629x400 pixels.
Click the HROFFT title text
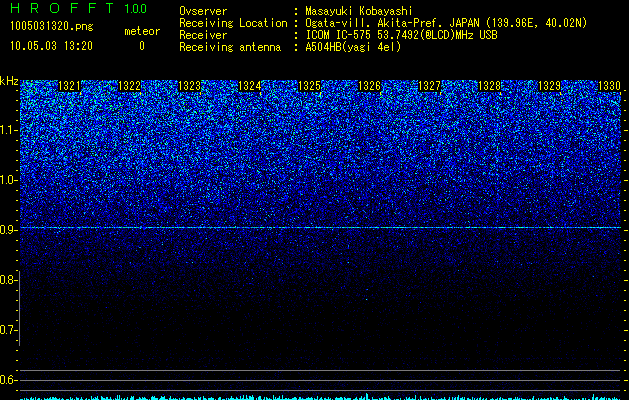(x=62, y=8)
